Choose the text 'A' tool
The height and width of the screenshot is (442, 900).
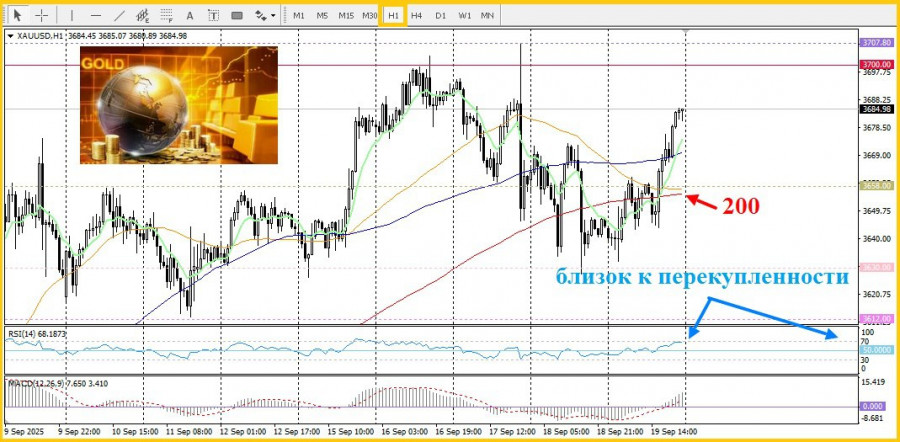pyautogui.click(x=190, y=15)
